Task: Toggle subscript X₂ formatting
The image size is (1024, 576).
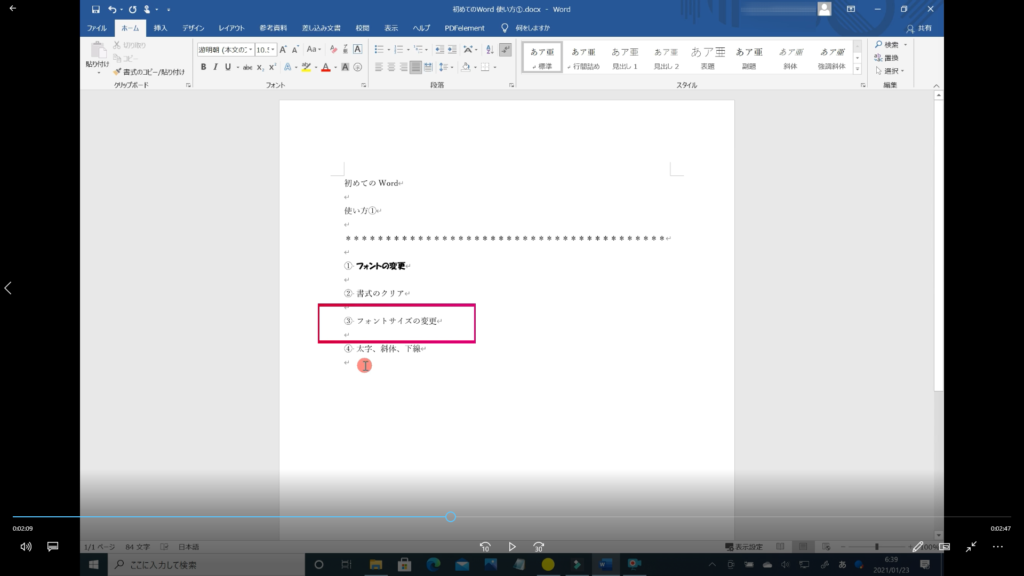Action: (260, 68)
